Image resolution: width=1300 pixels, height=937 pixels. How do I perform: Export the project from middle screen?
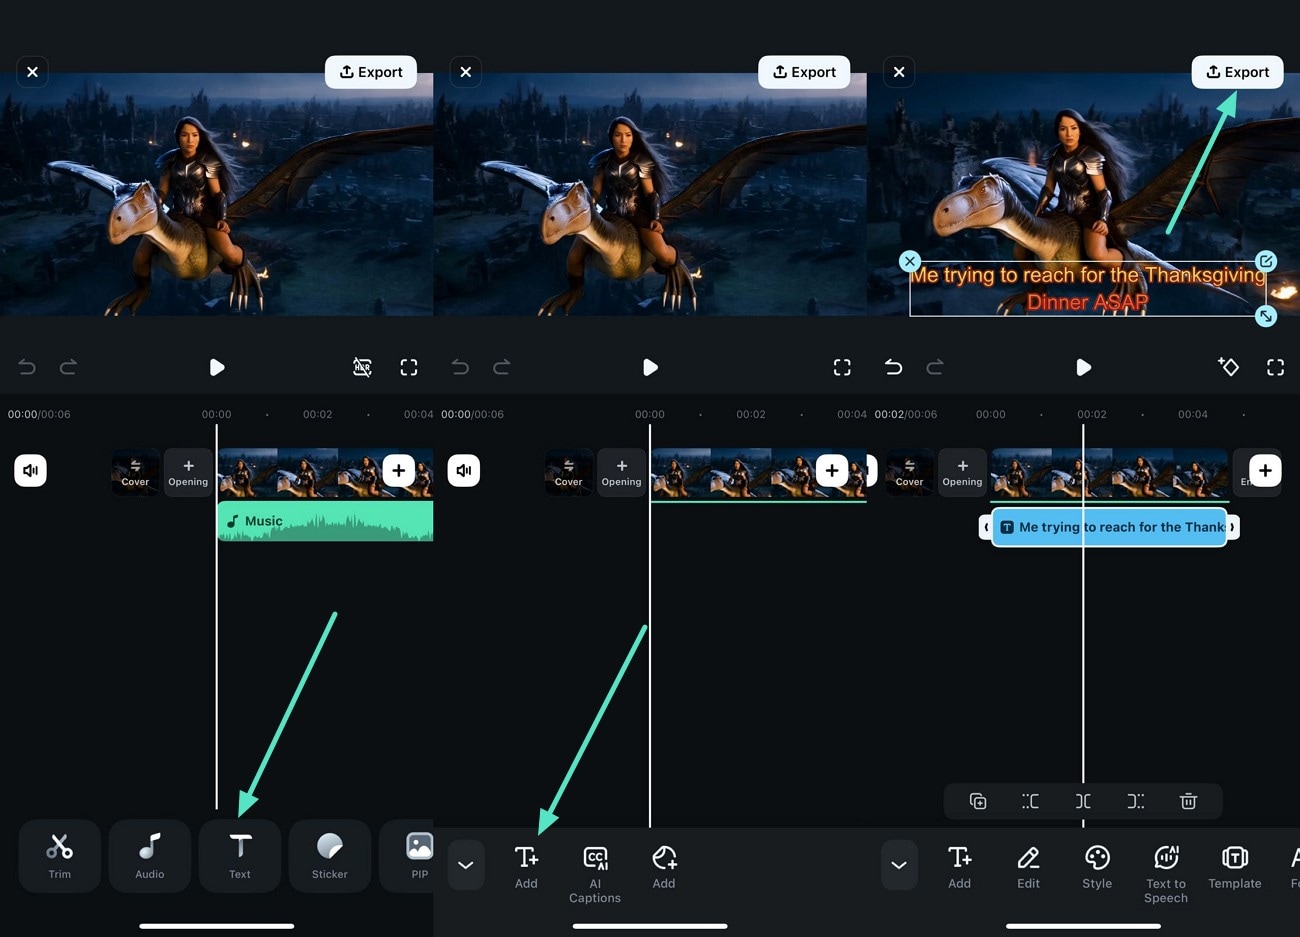(804, 72)
